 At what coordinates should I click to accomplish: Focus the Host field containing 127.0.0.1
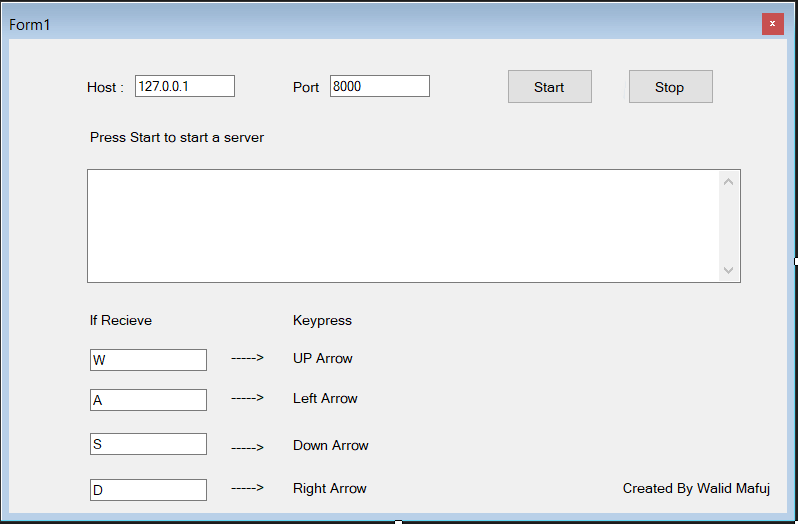pos(185,86)
